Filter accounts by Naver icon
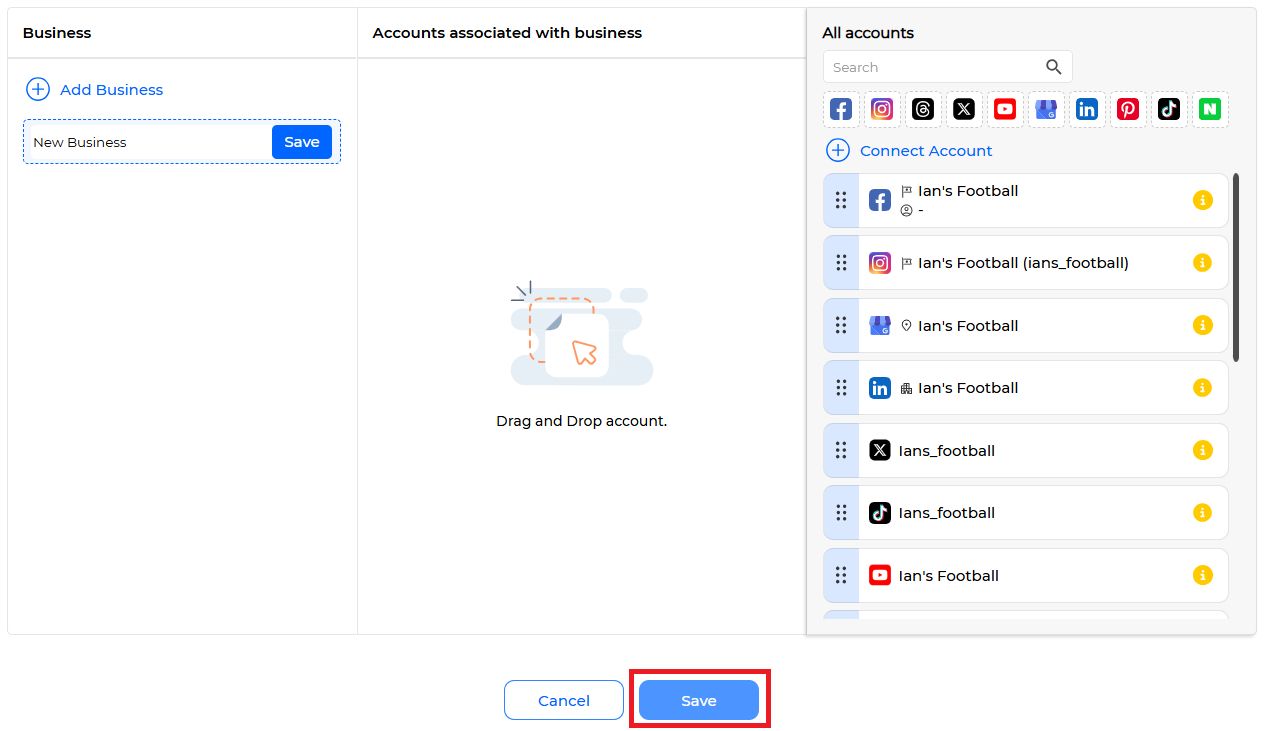The width and height of the screenshot is (1268, 731). coord(1210,109)
